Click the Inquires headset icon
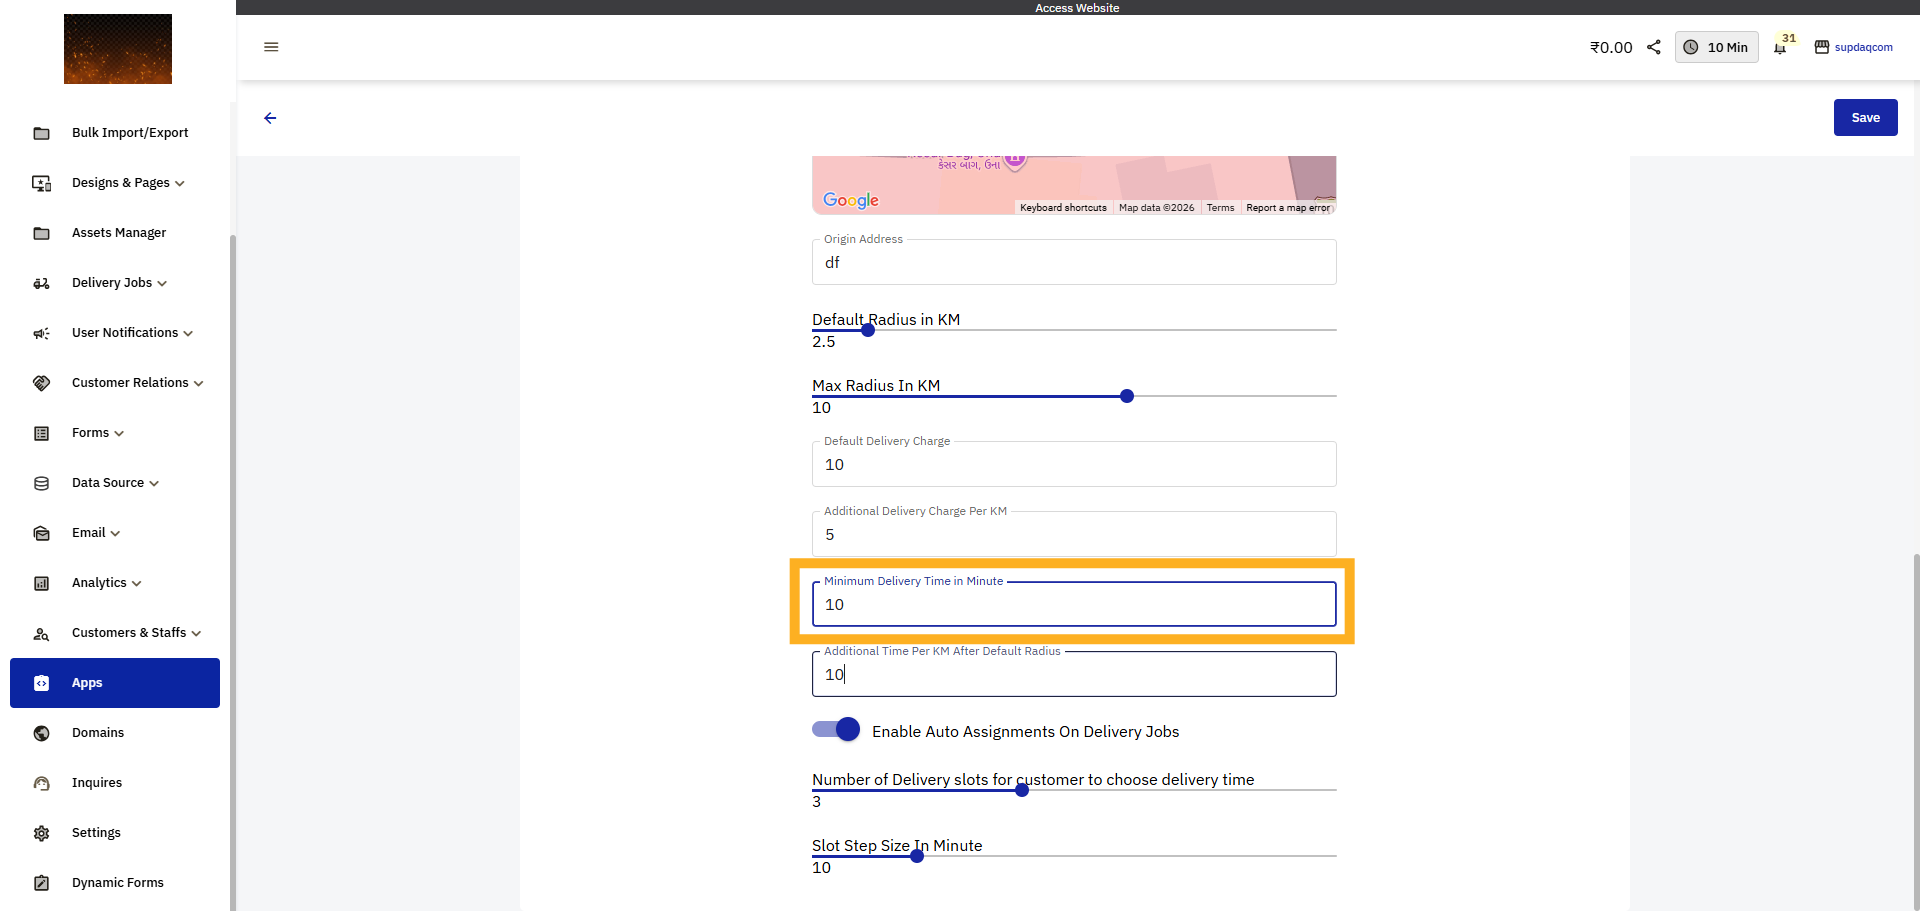The image size is (1920, 911). [41, 783]
